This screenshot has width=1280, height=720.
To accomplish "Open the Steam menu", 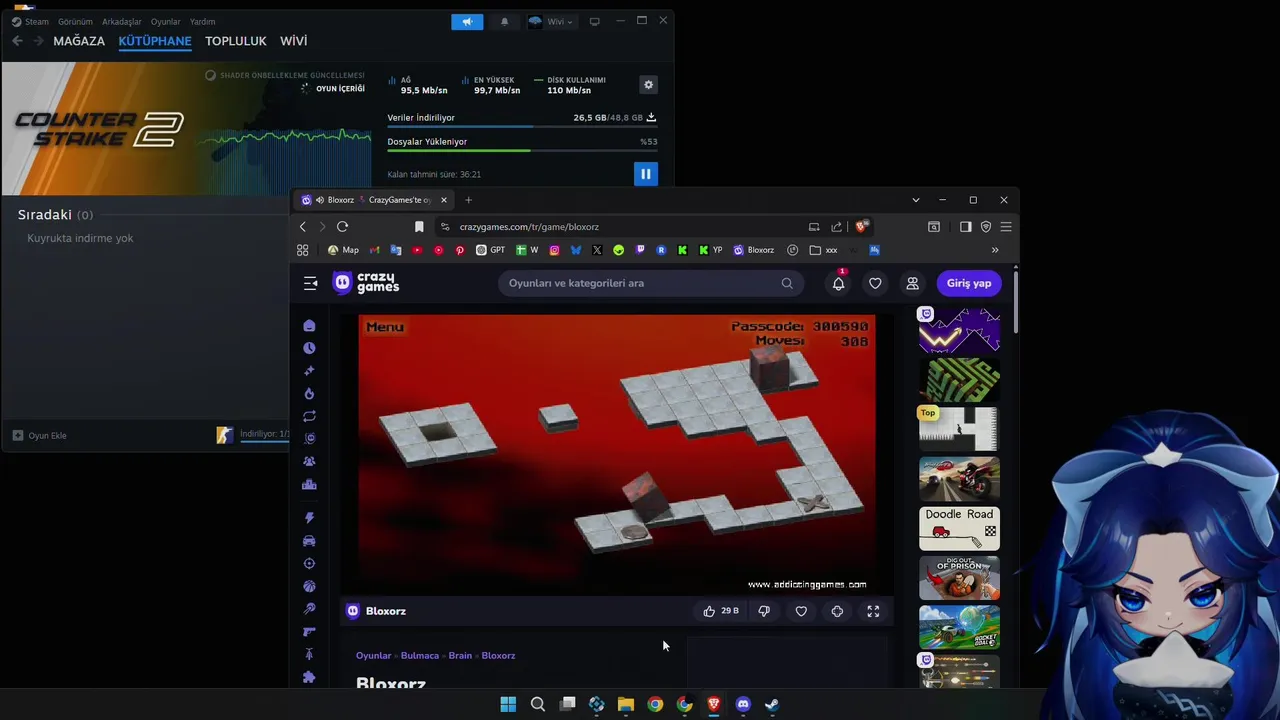I will [x=30, y=21].
